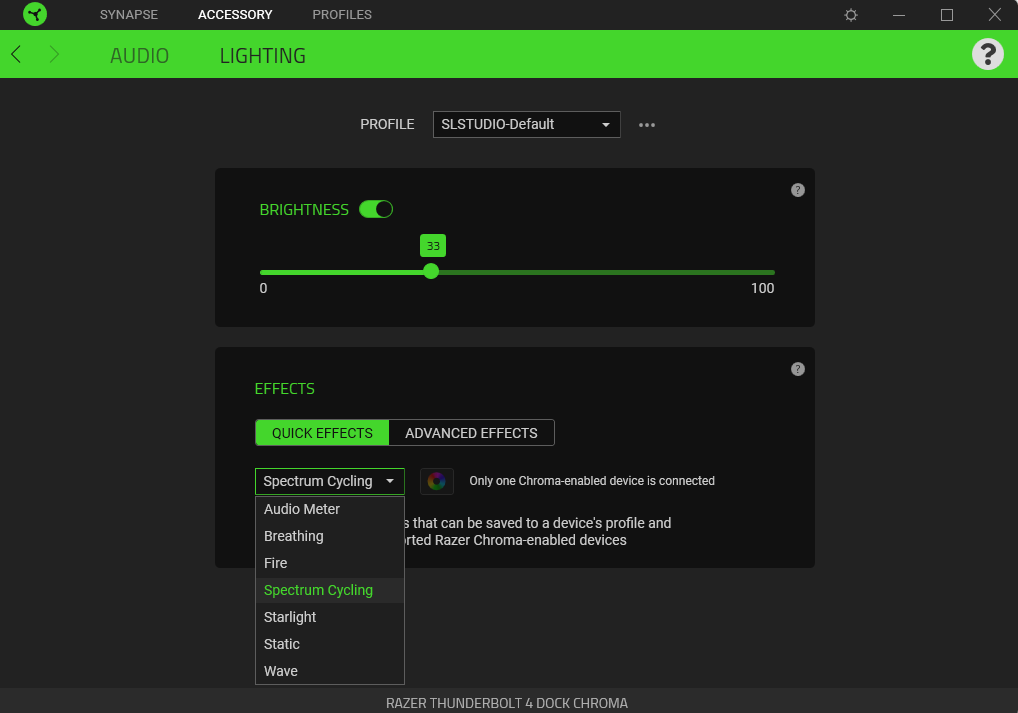
Task: Select the Lighting section
Action: coord(262,56)
